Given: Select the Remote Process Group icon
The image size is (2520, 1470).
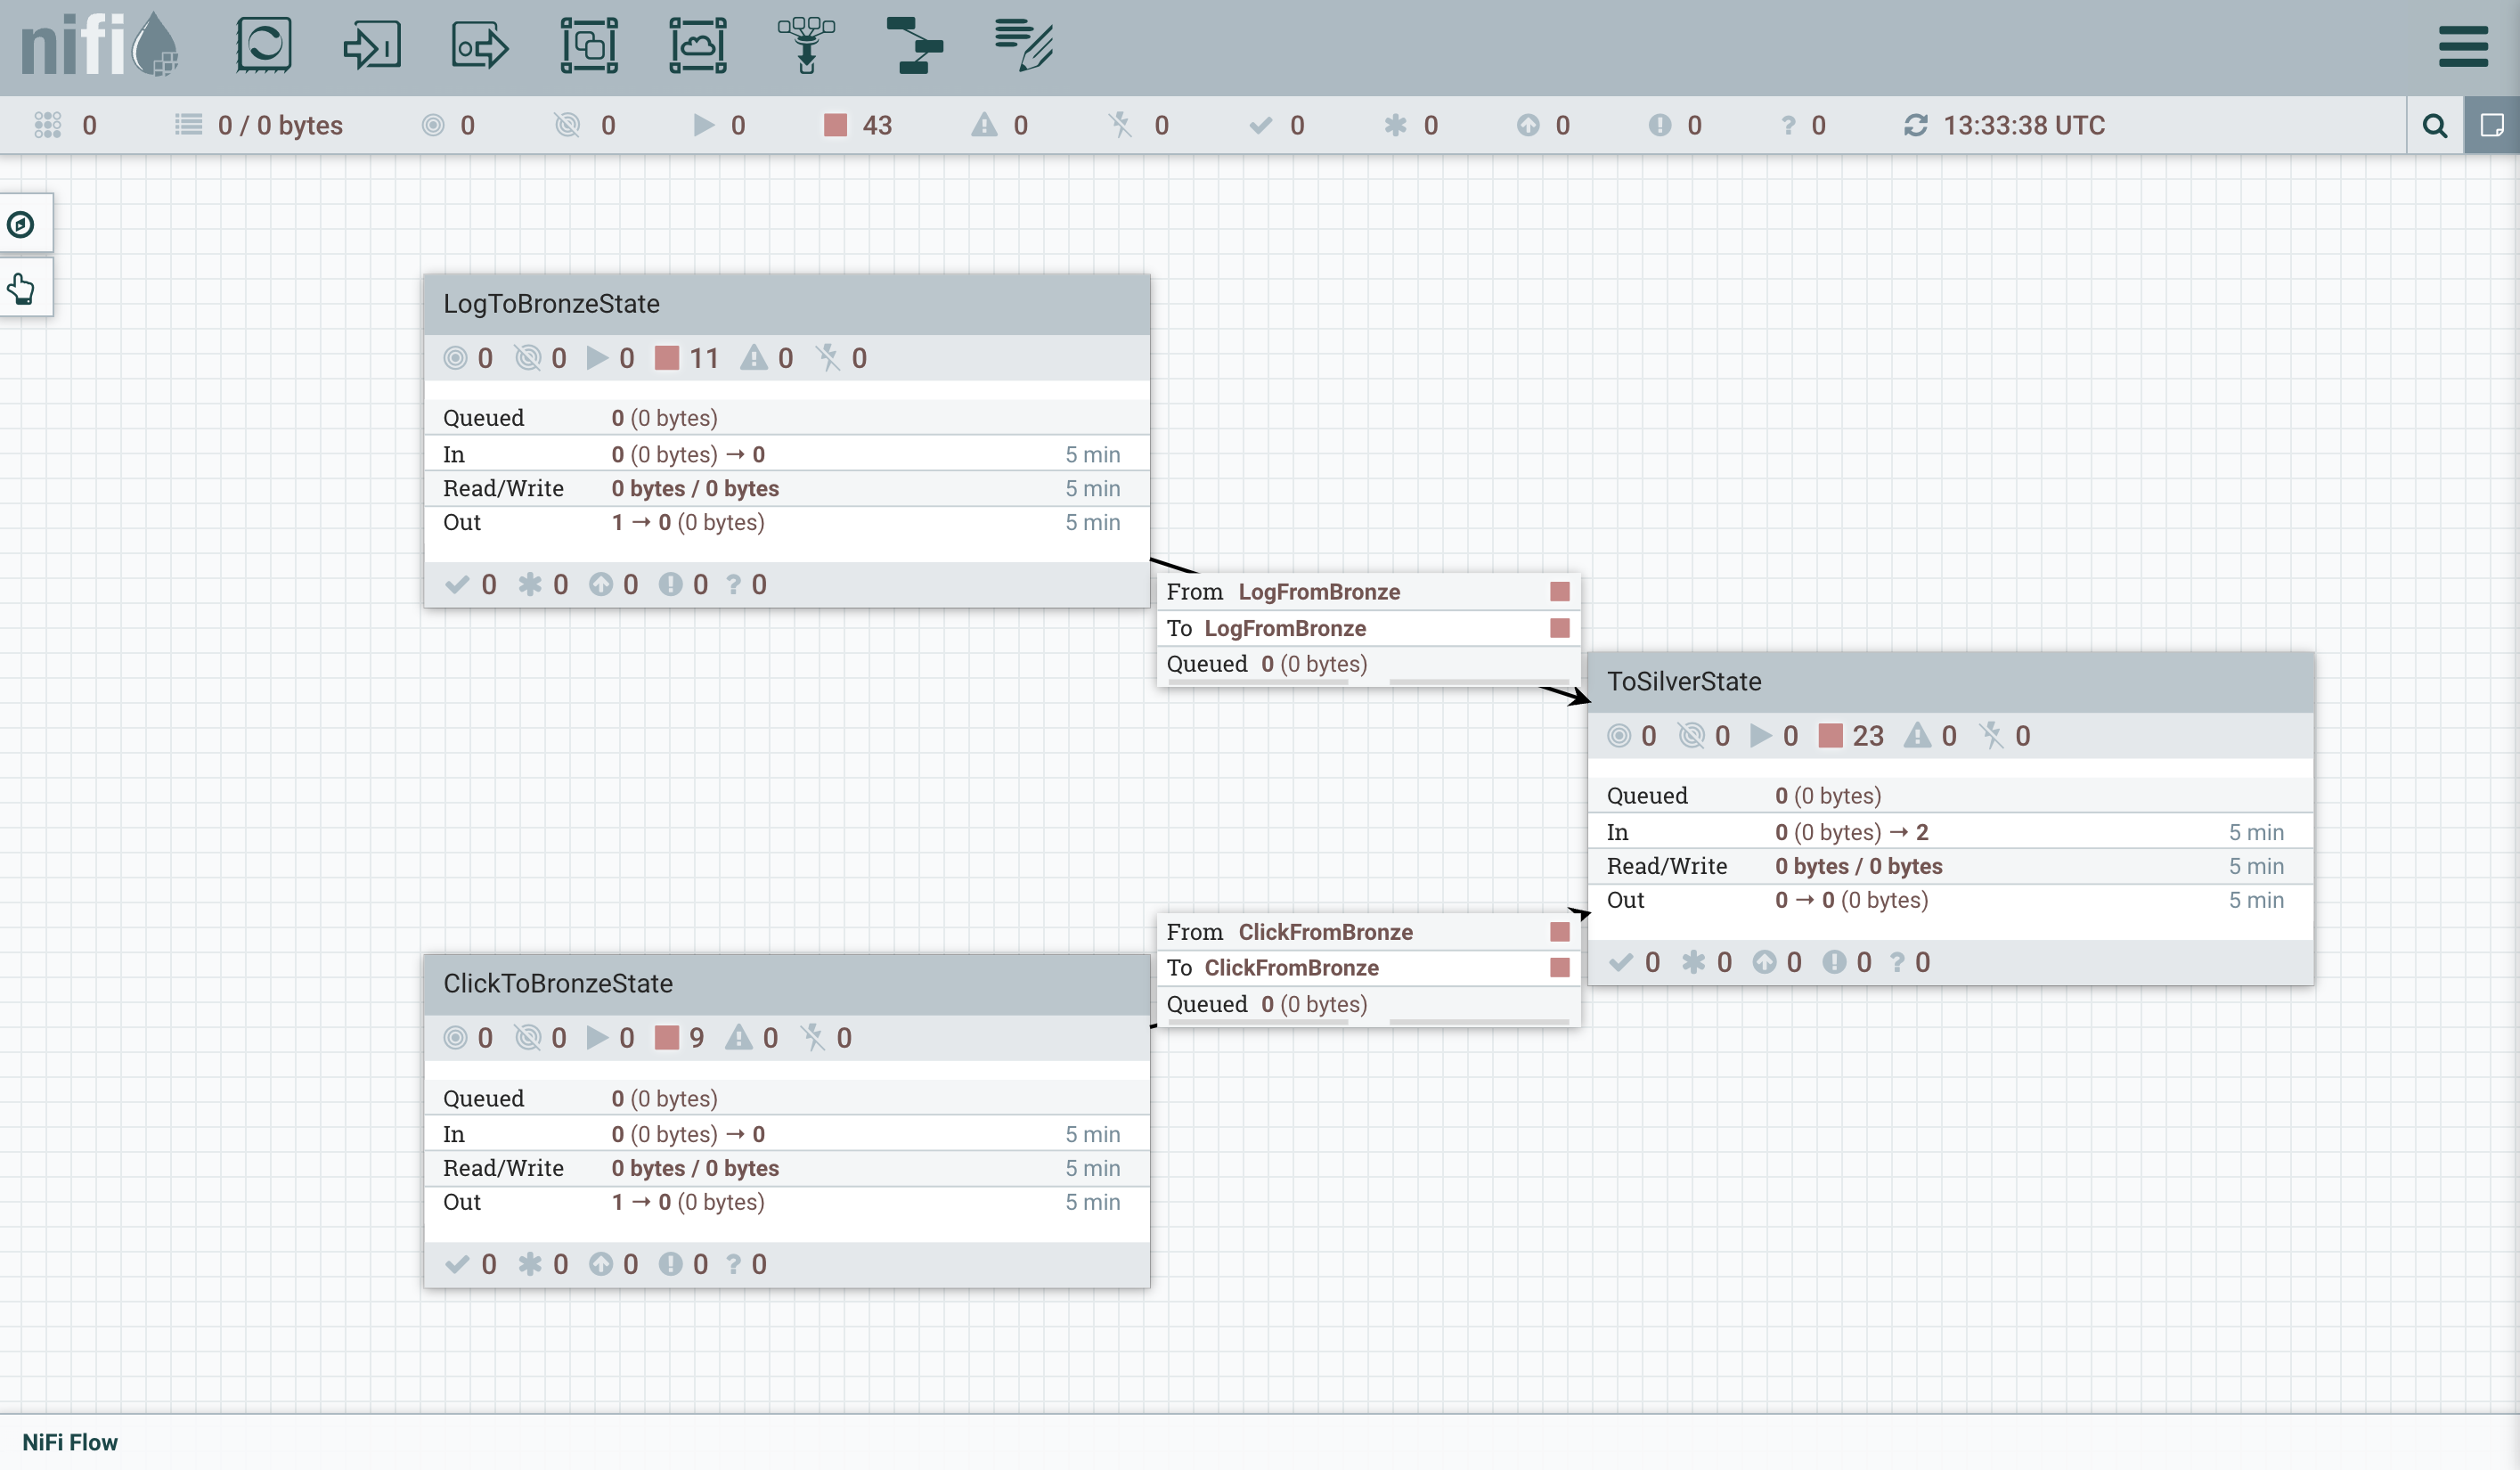Looking at the screenshot, I should pos(698,45).
